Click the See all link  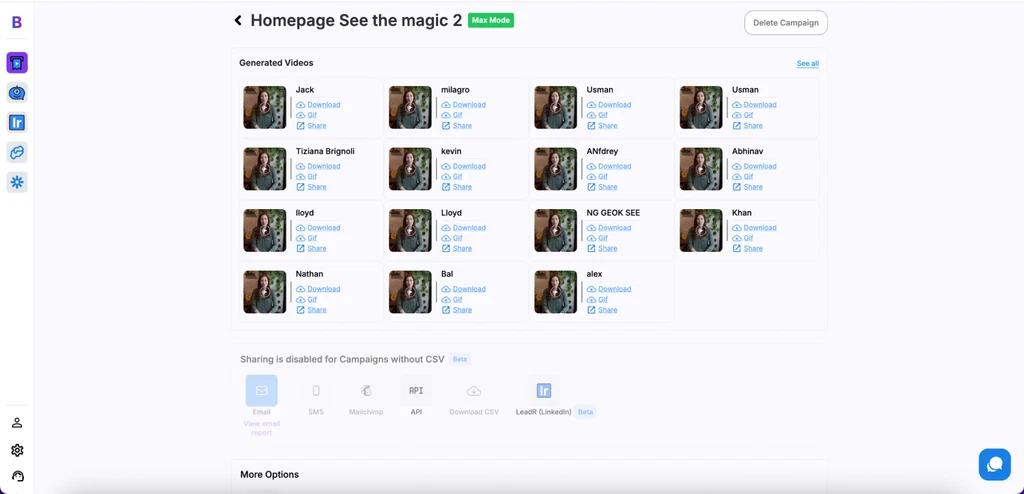pos(807,64)
